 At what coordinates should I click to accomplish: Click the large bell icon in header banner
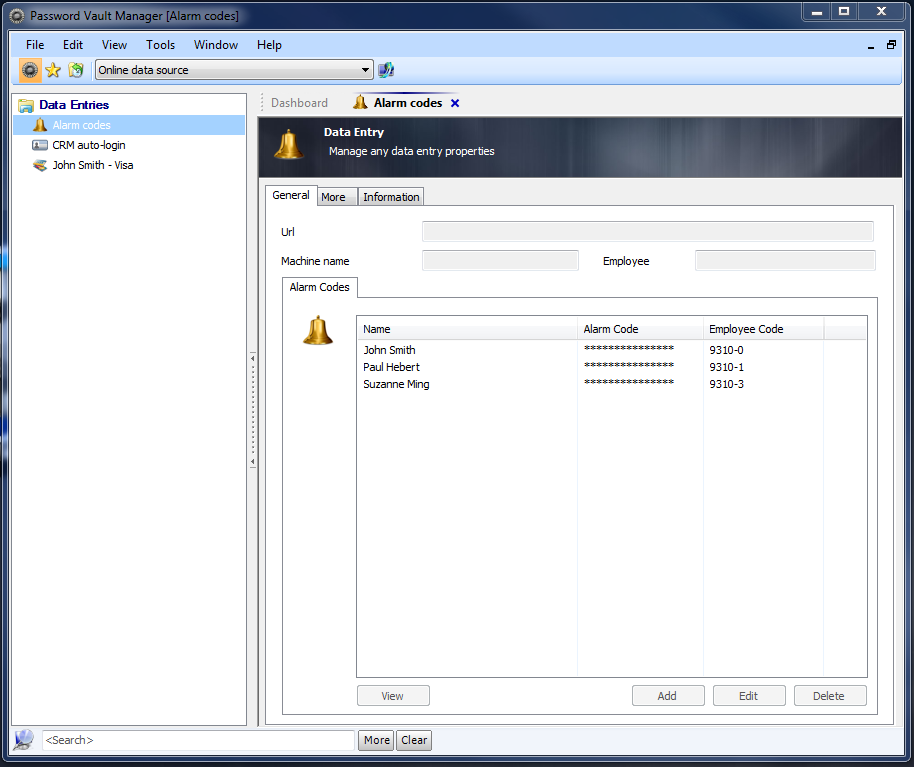pos(289,145)
